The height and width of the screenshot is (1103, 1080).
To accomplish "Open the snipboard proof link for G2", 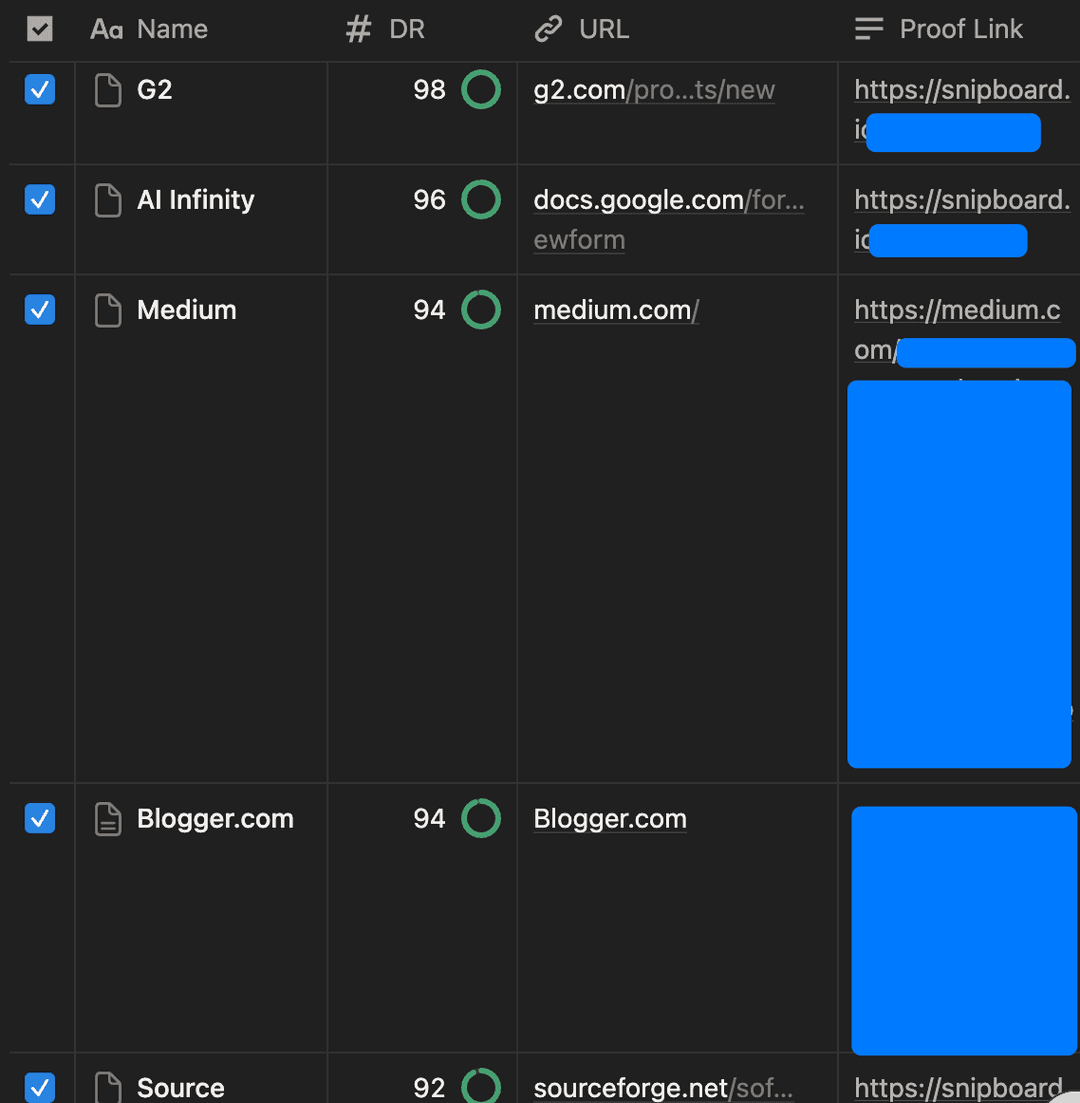I will pyautogui.click(x=962, y=90).
